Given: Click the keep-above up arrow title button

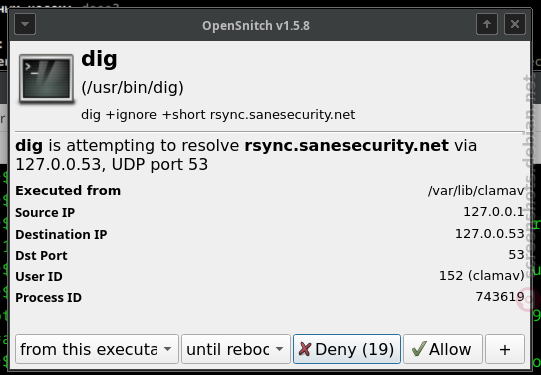Looking at the screenshot, I should [x=487, y=24].
